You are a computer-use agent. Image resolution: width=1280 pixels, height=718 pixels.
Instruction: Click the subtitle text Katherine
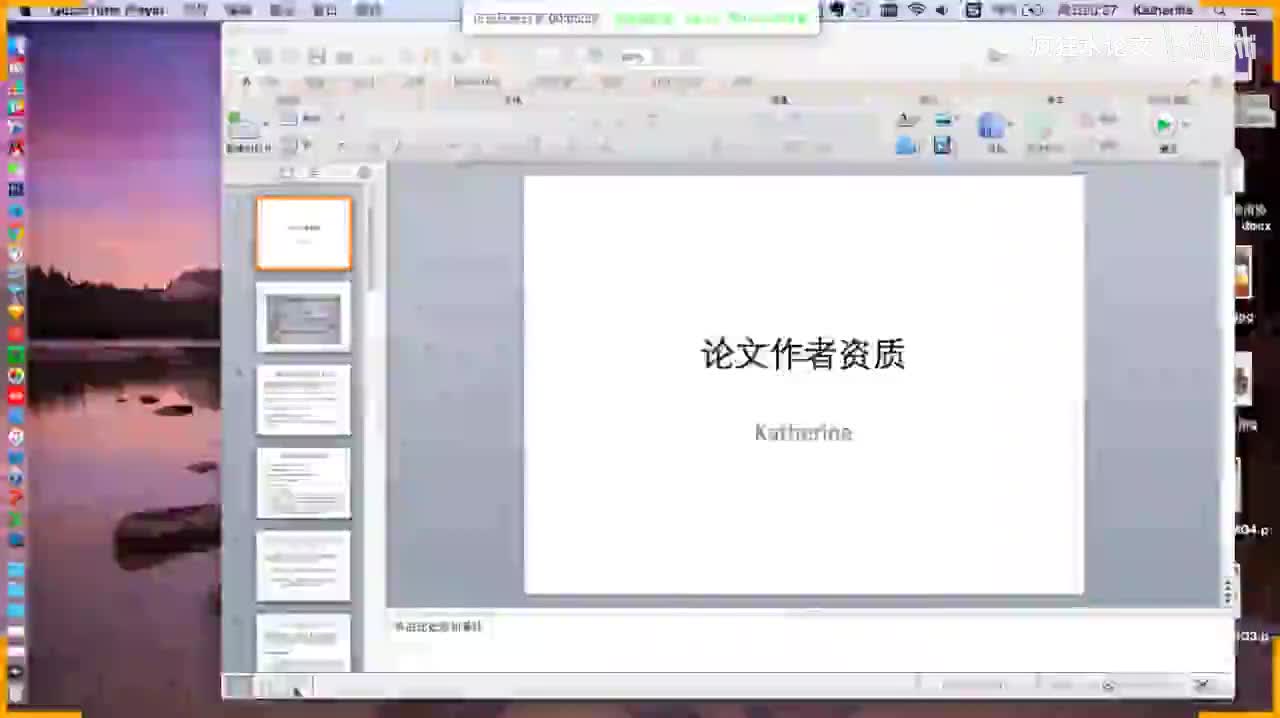click(803, 432)
